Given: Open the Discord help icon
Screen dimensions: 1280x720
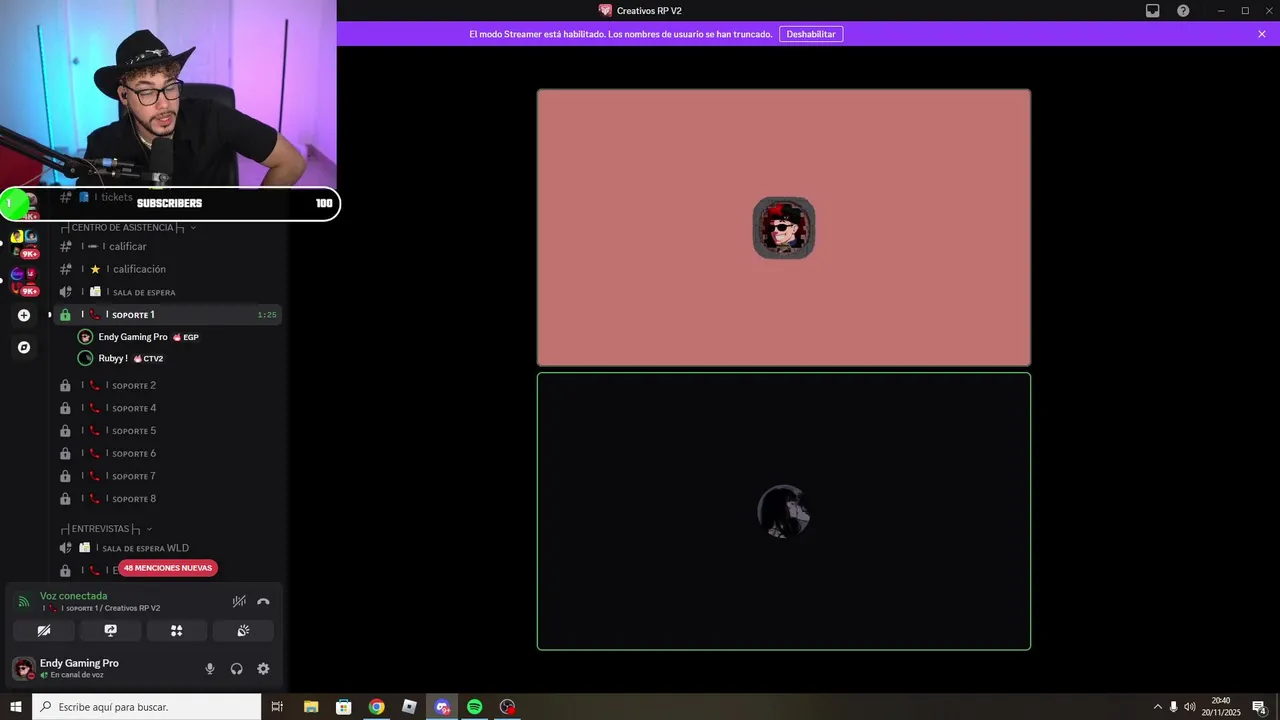Looking at the screenshot, I should pos(1183,10).
